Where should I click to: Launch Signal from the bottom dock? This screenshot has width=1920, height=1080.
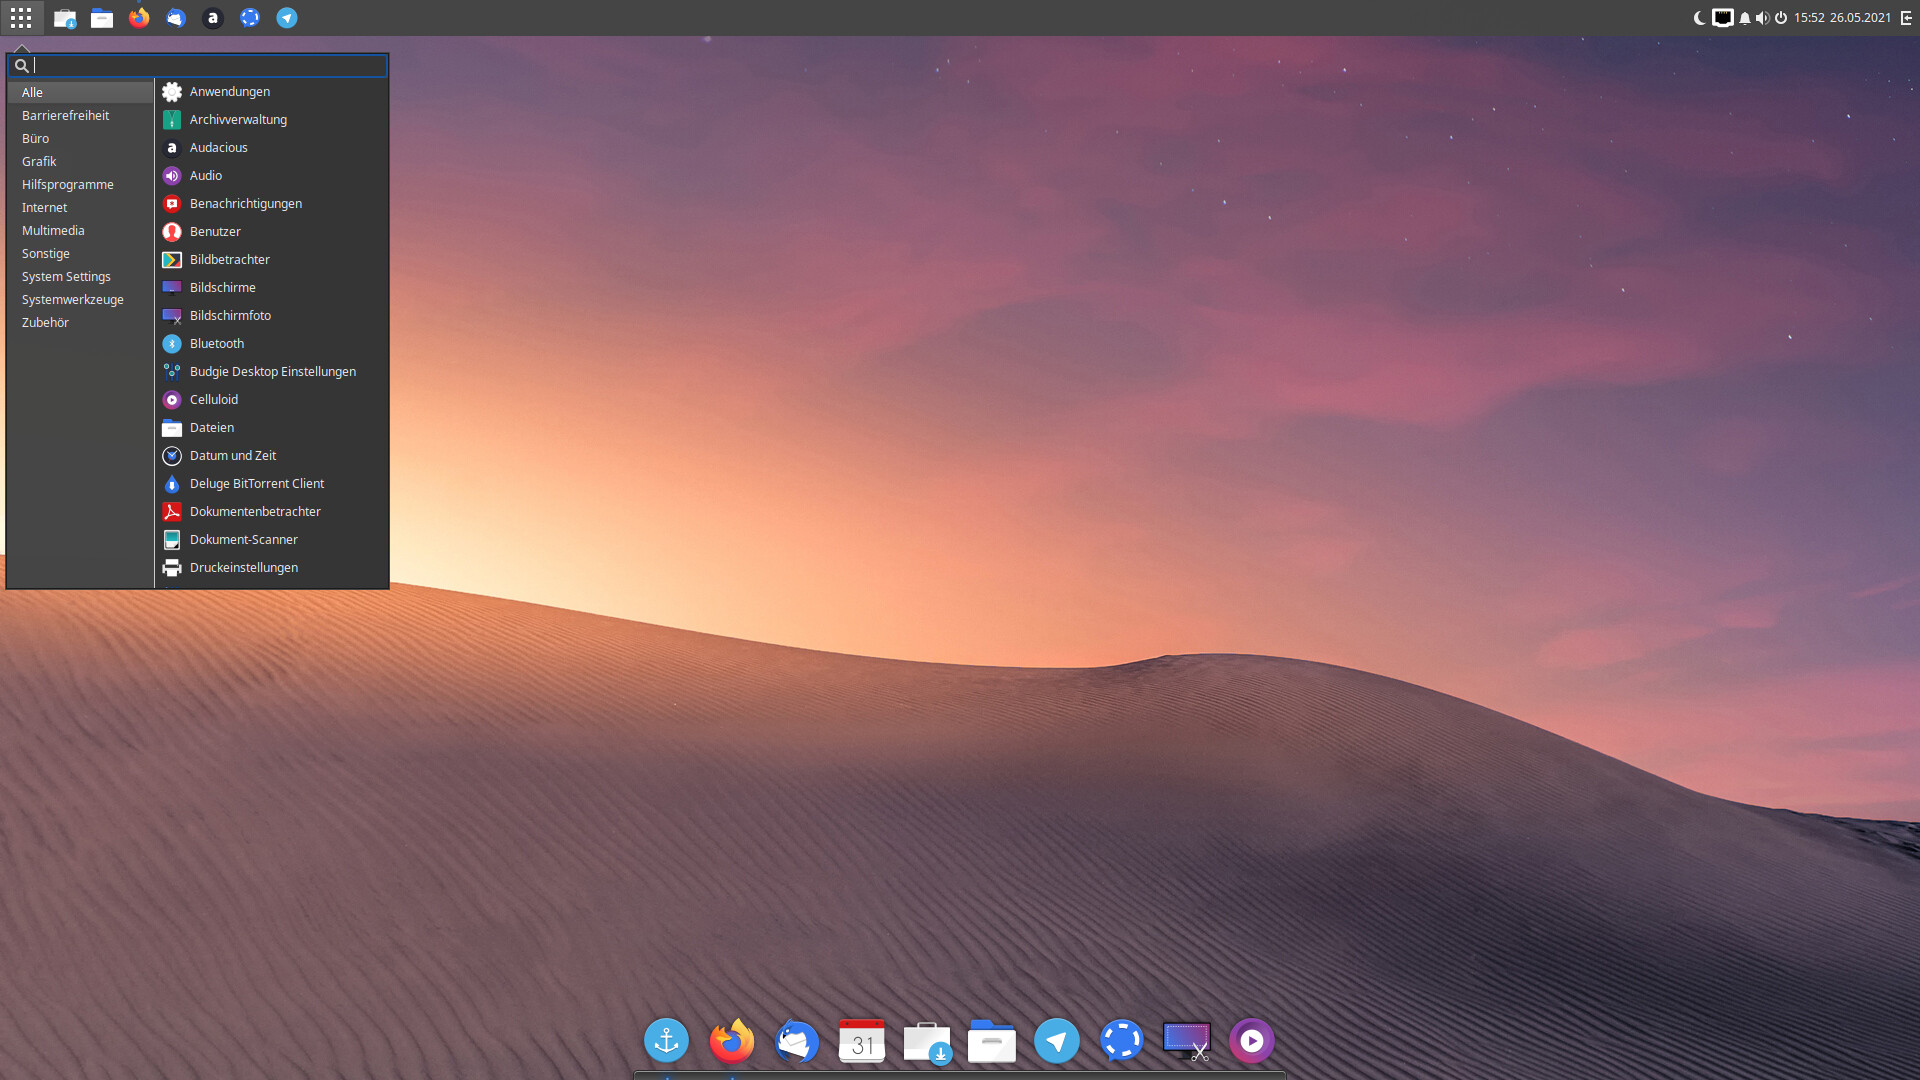pos(1122,1041)
